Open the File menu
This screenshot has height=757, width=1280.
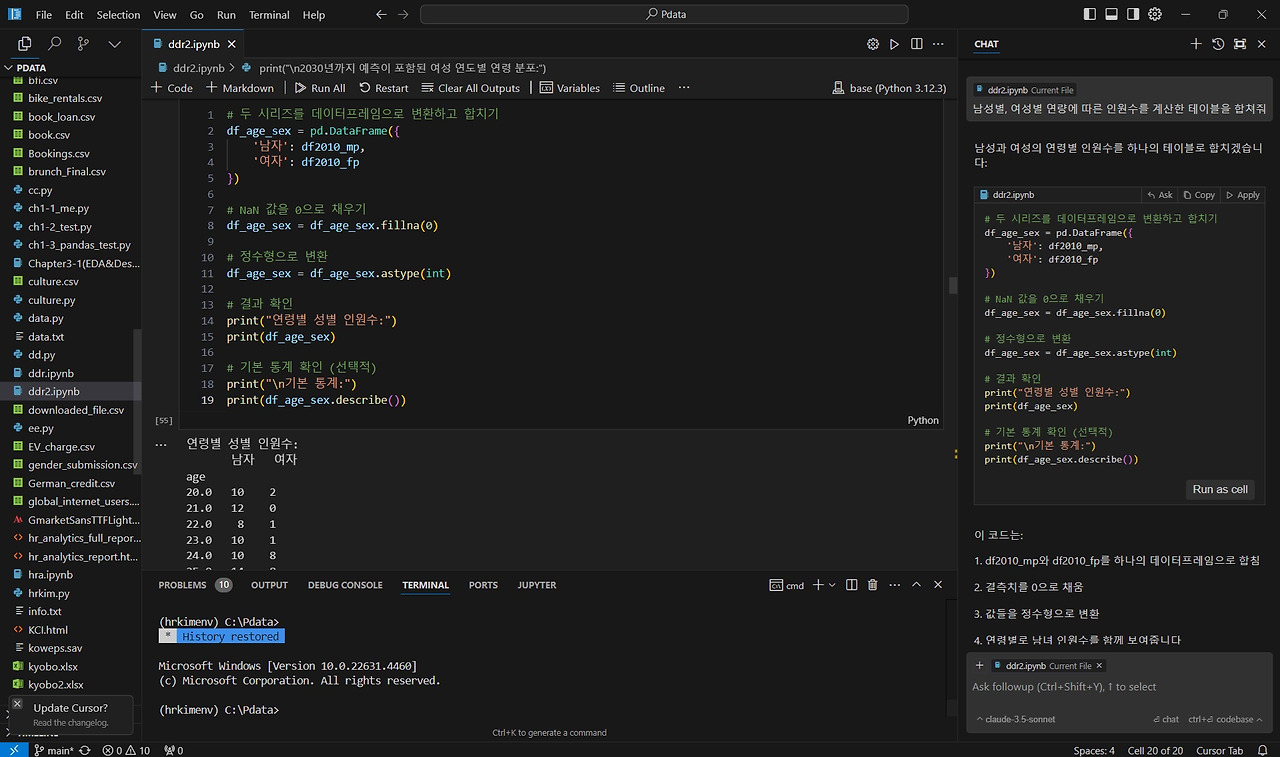(x=44, y=15)
